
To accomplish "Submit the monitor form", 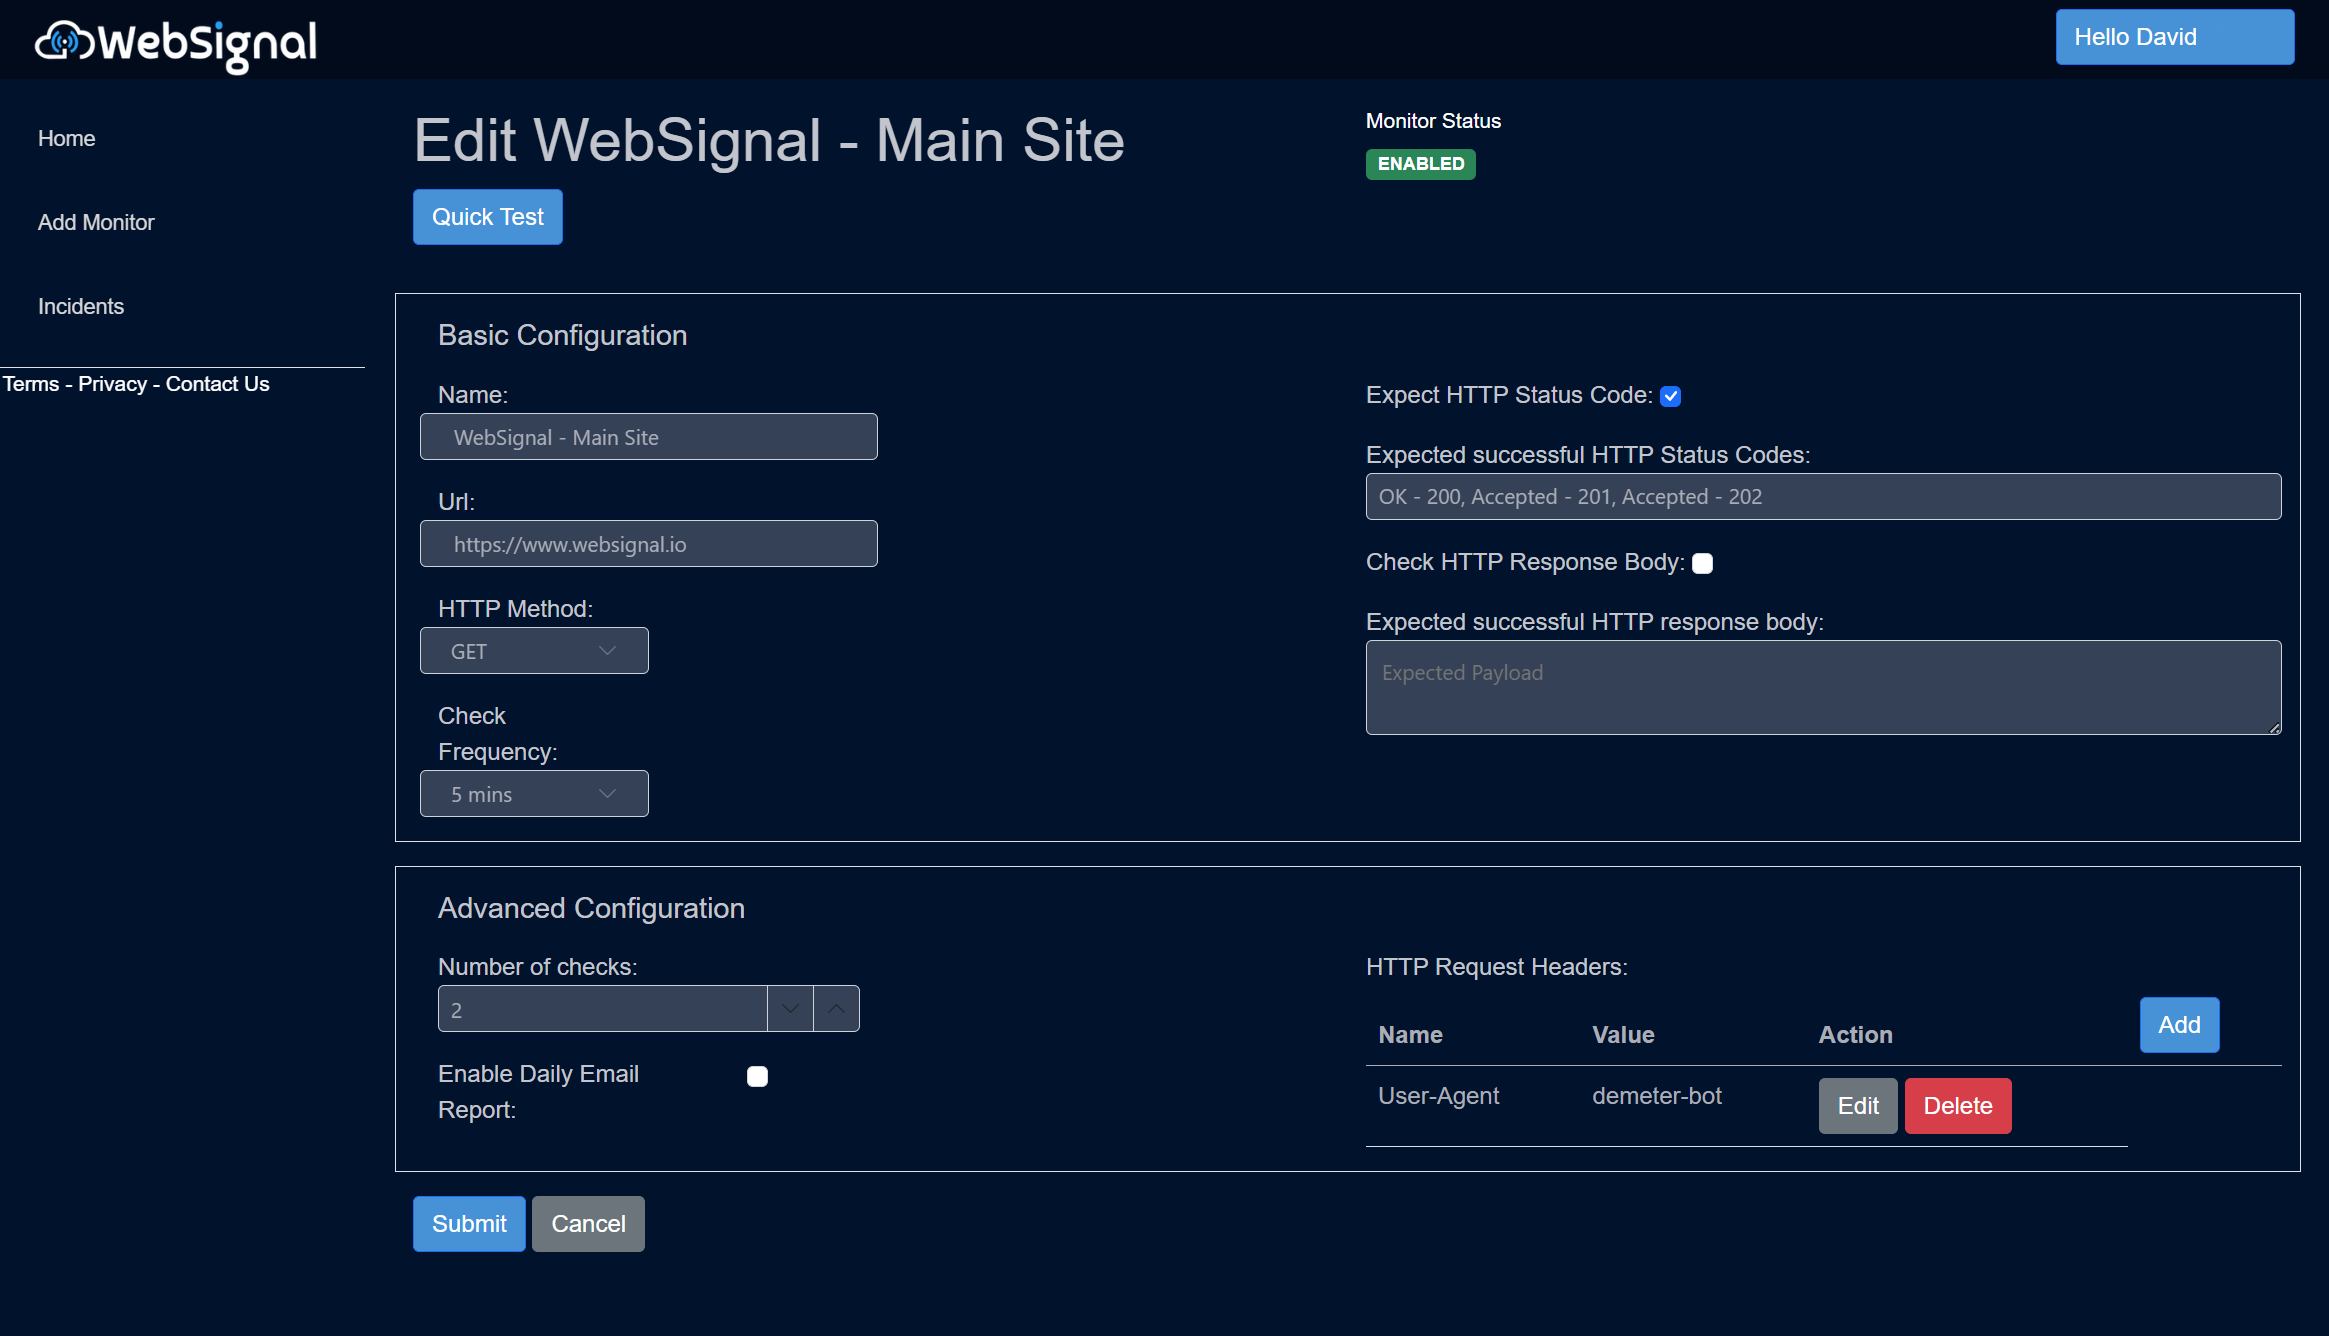I will 469,1224.
